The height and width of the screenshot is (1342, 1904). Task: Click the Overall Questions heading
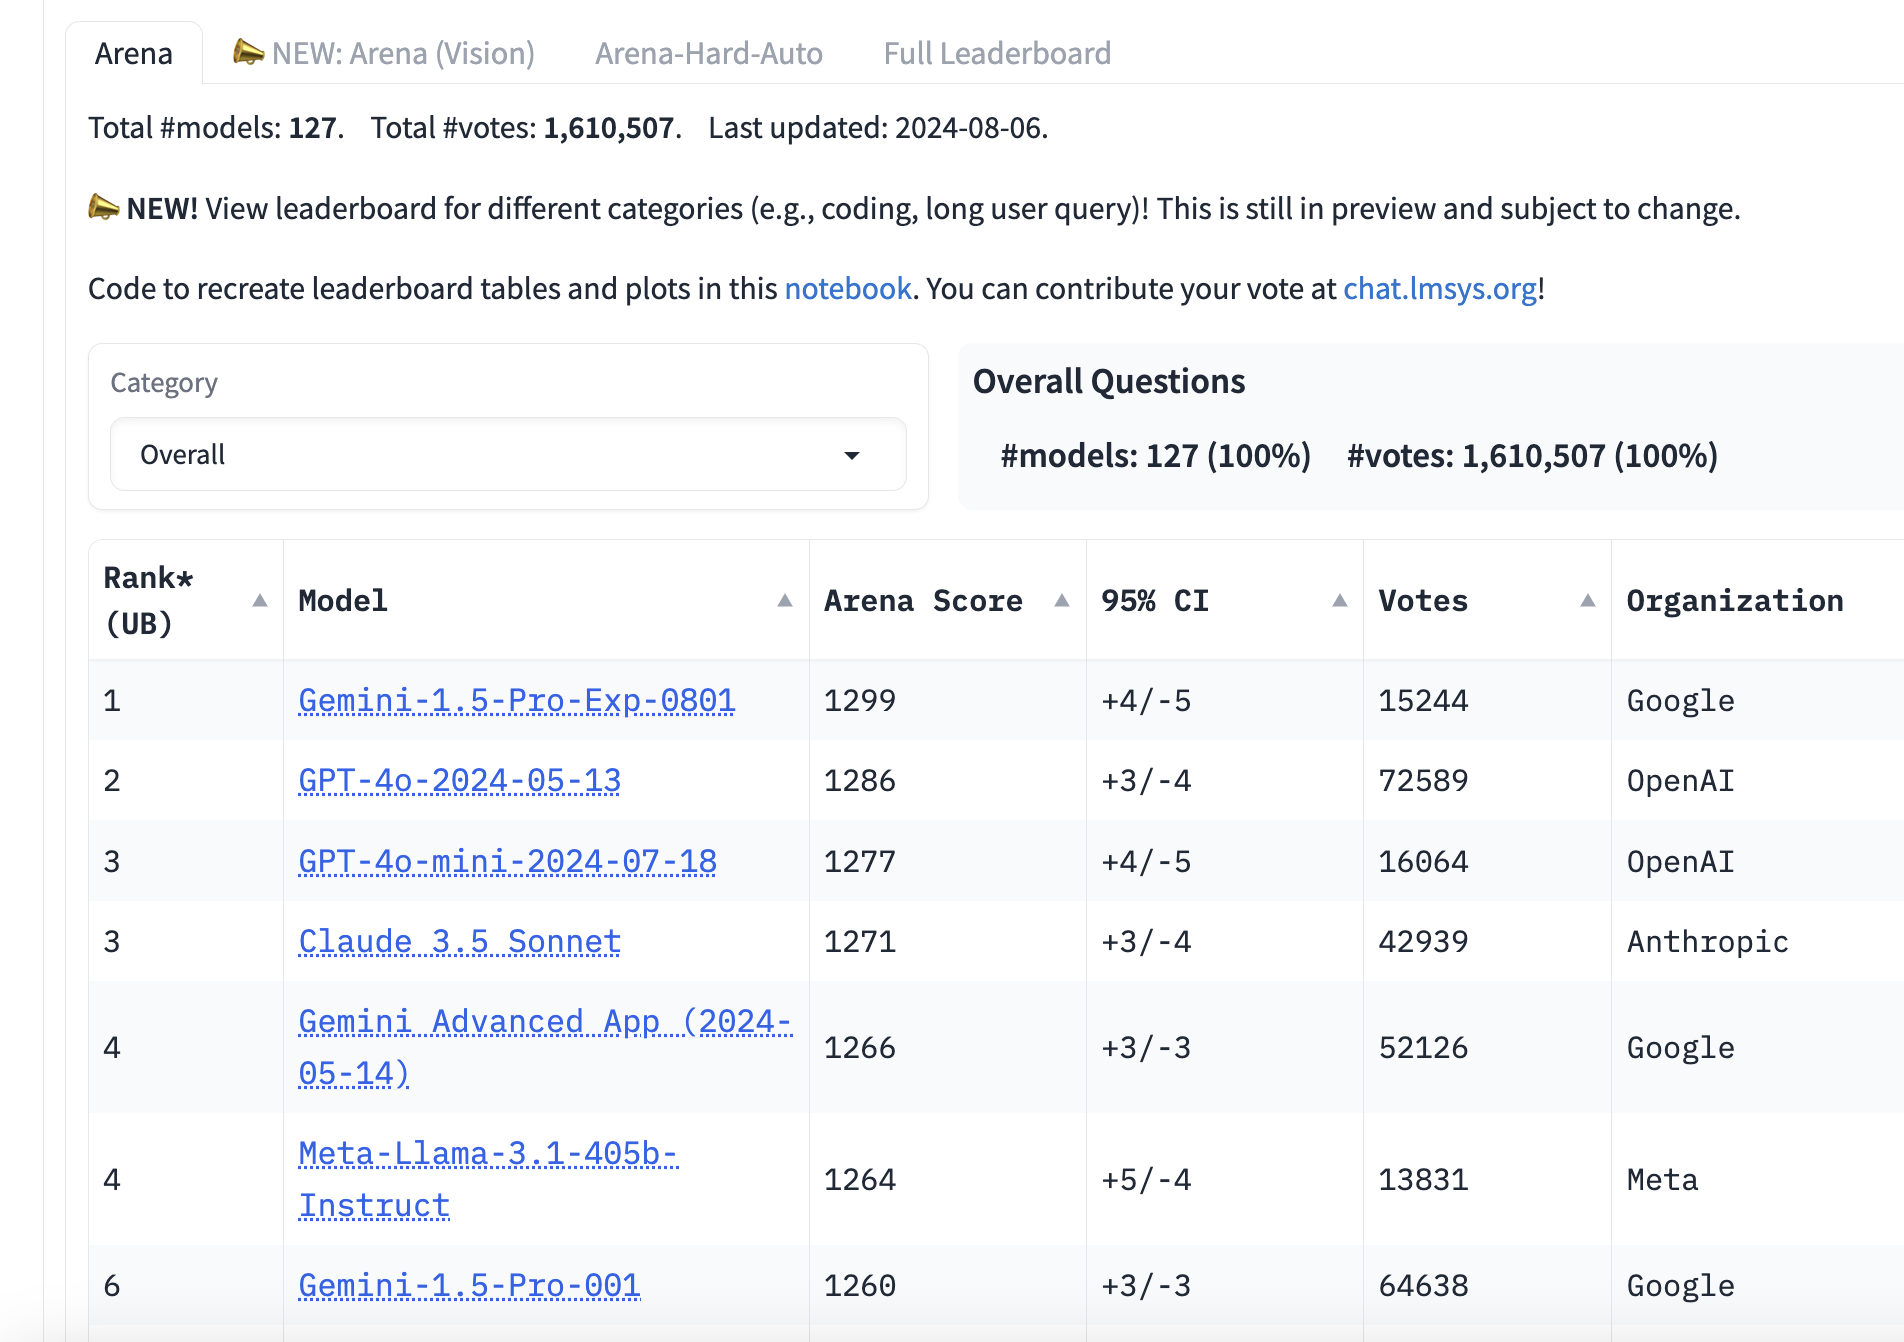point(1109,381)
